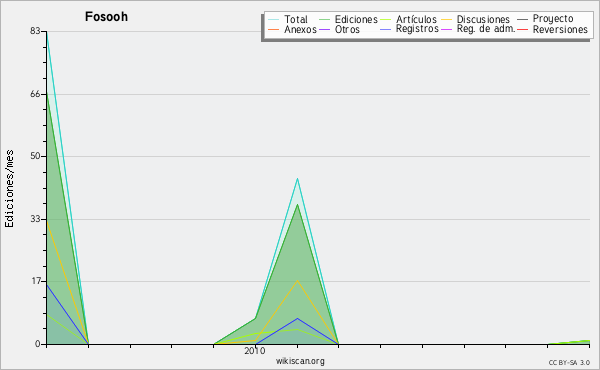This screenshot has width=600, height=370.
Task: Click the yellow Discusiones peak in 2010
Action: (297, 280)
